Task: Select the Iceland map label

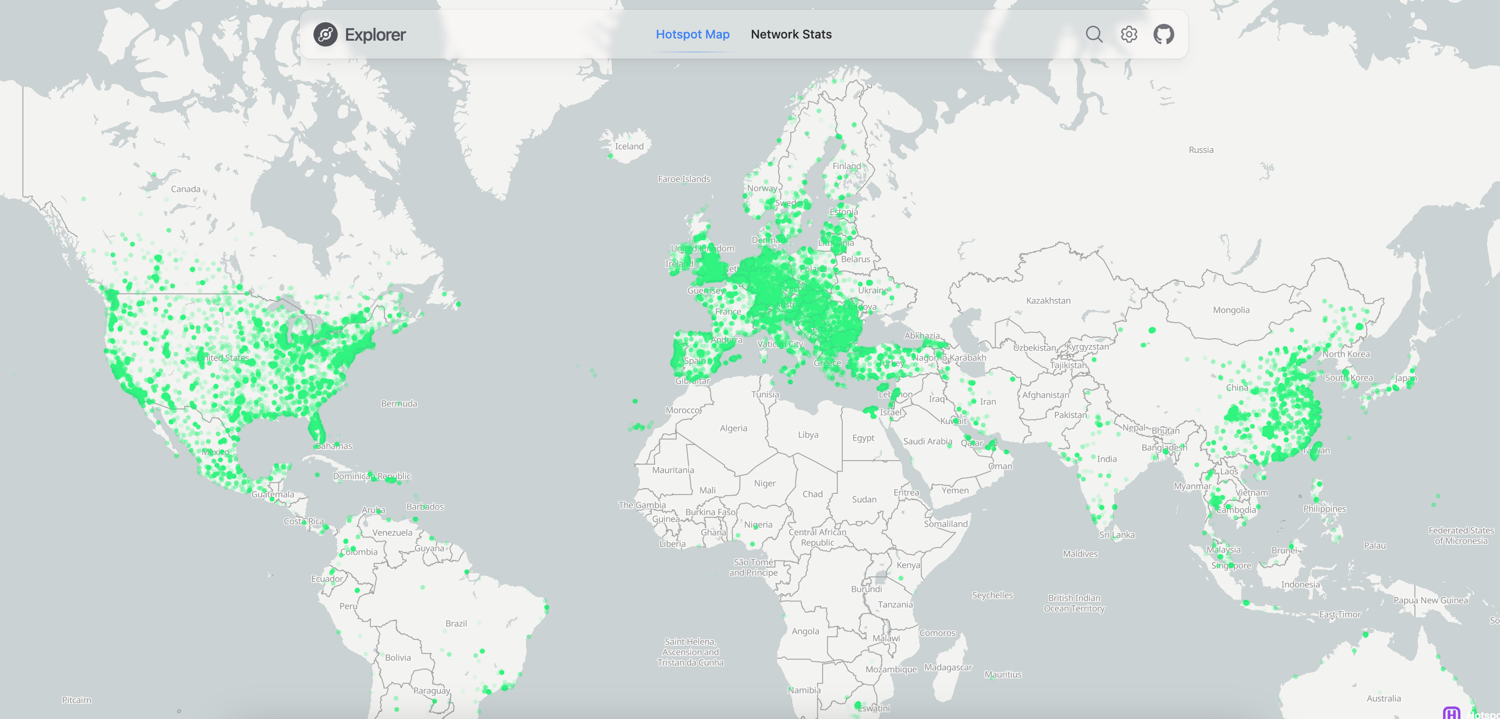Action: 629,146
